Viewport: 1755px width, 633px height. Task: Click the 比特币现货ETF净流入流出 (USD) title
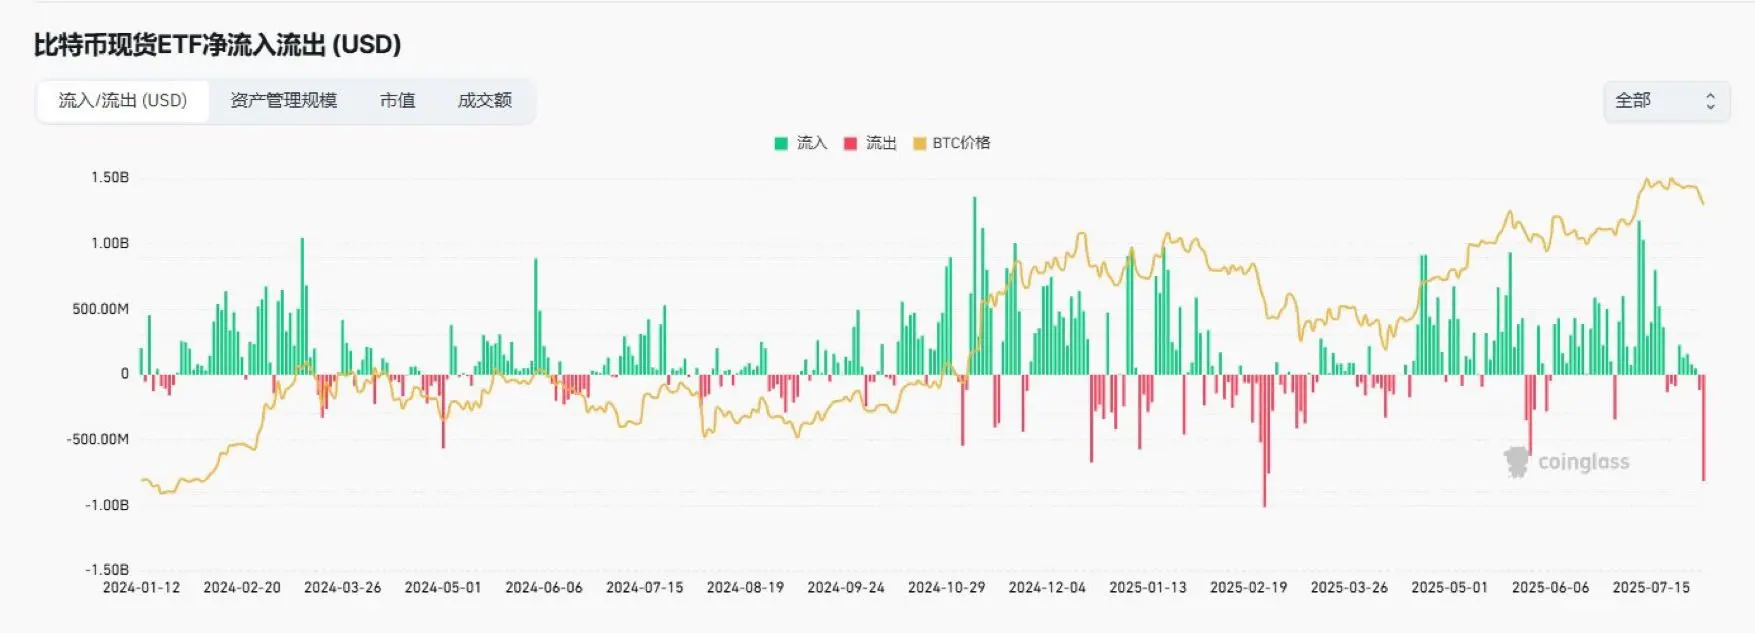pos(217,45)
